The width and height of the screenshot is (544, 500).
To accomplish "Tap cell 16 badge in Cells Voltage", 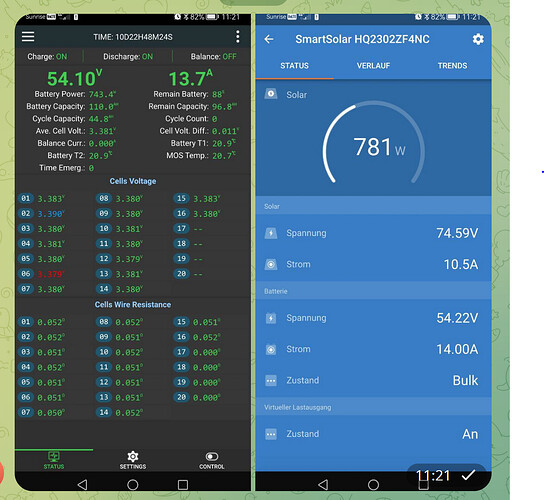I will pyautogui.click(x=181, y=213).
